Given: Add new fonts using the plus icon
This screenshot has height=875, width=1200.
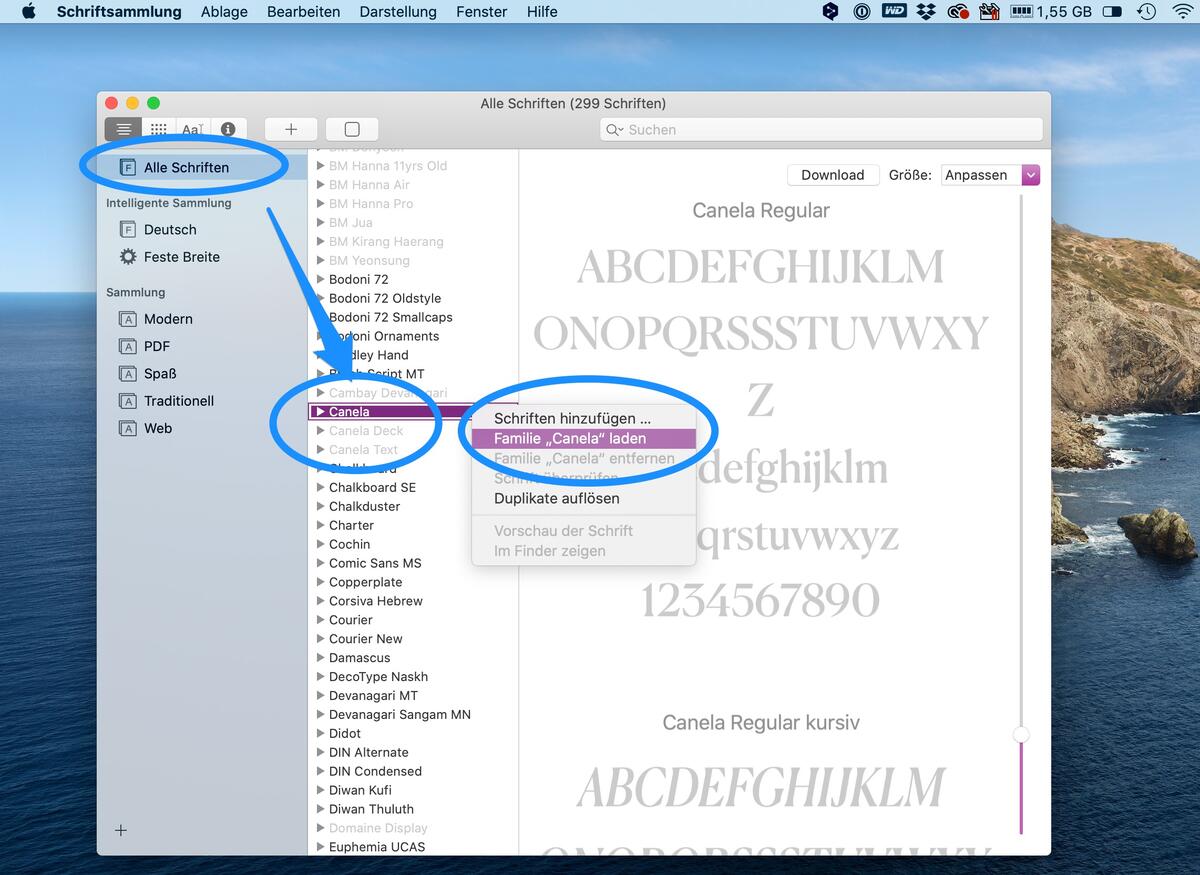Looking at the screenshot, I should [x=290, y=129].
